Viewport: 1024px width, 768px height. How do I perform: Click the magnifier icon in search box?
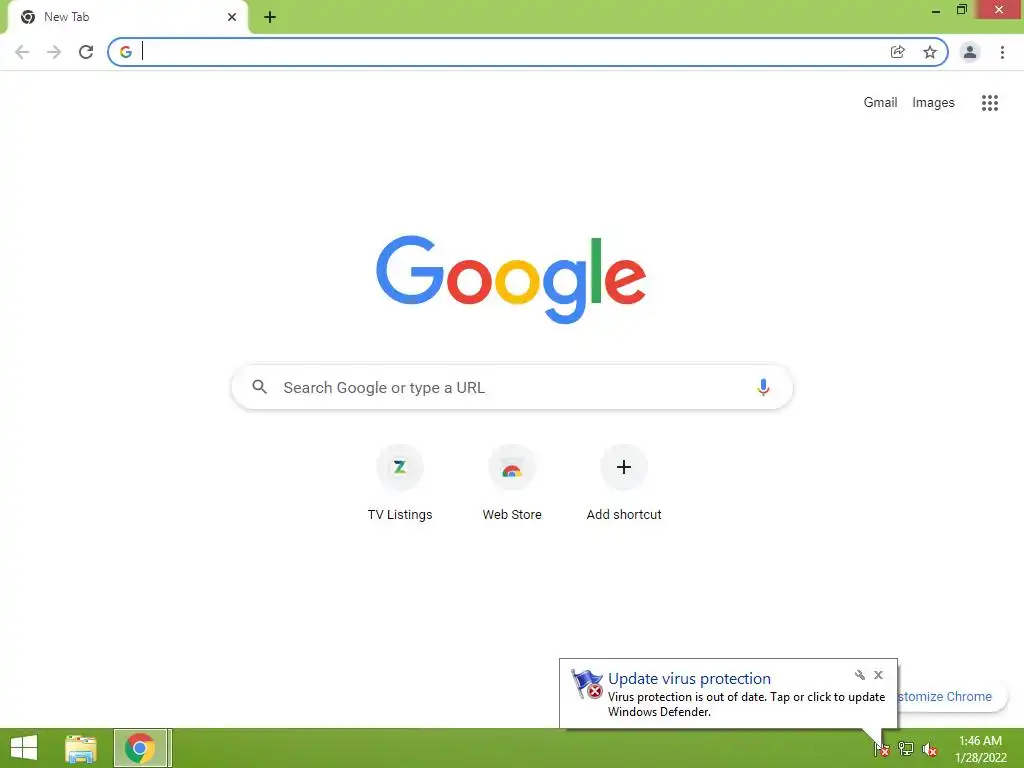click(x=259, y=387)
